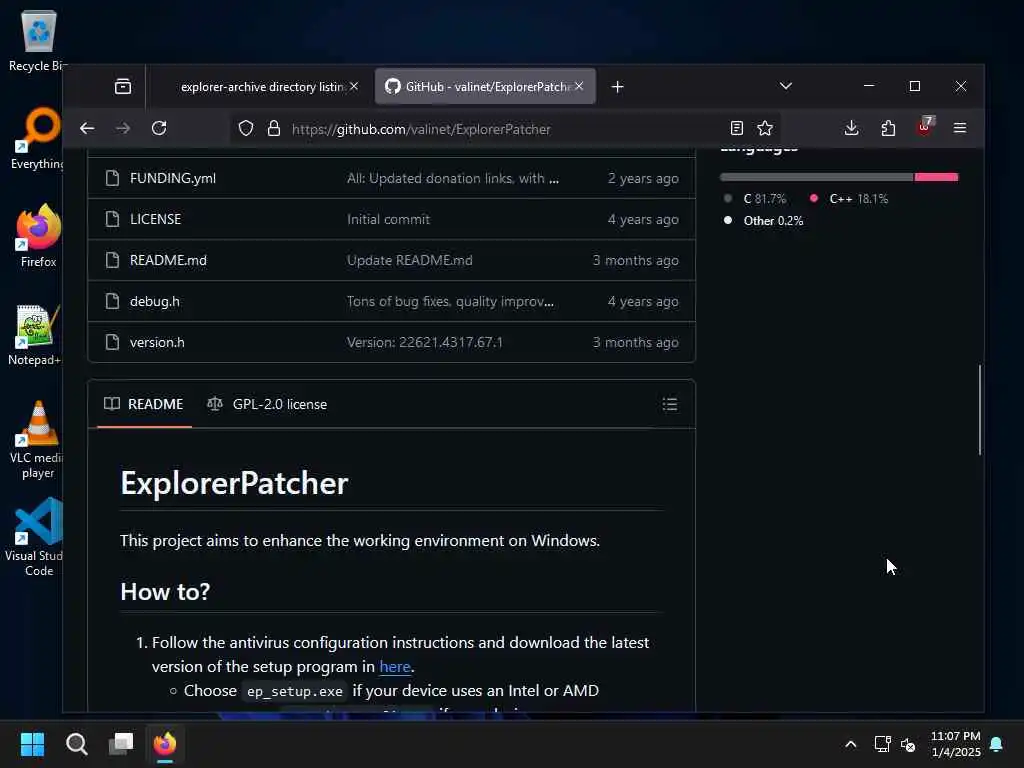Click the gray C segment of language bar
This screenshot has width=1024, height=768.
pyautogui.click(x=816, y=177)
